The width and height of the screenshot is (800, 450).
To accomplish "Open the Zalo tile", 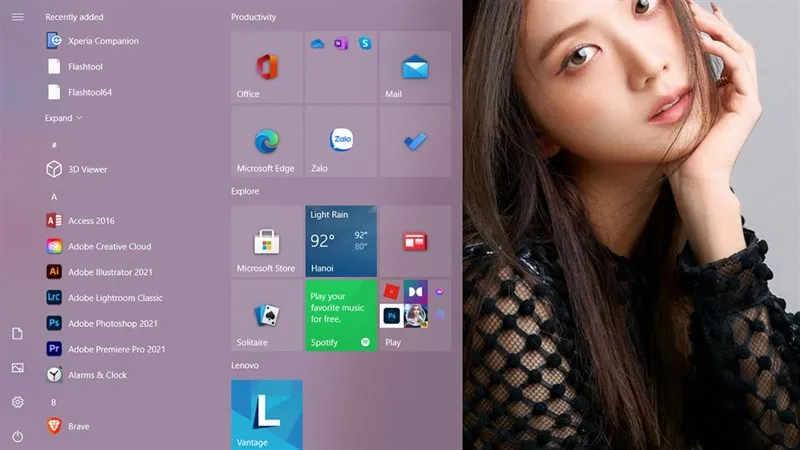I will pyautogui.click(x=341, y=142).
